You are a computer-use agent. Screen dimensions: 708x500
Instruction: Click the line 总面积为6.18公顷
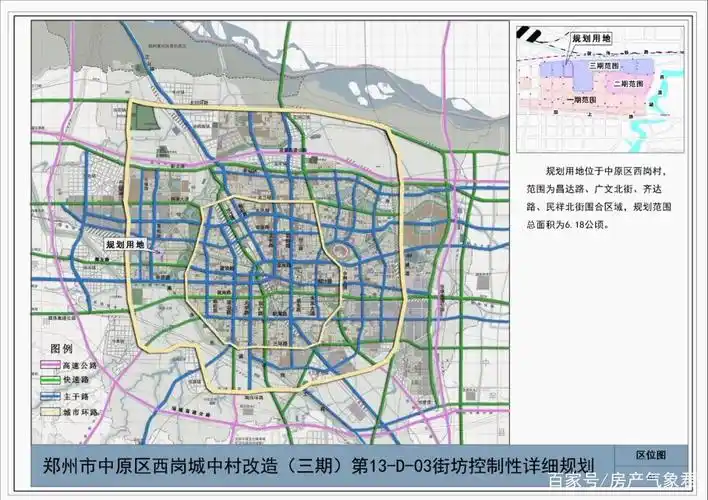click(x=567, y=224)
